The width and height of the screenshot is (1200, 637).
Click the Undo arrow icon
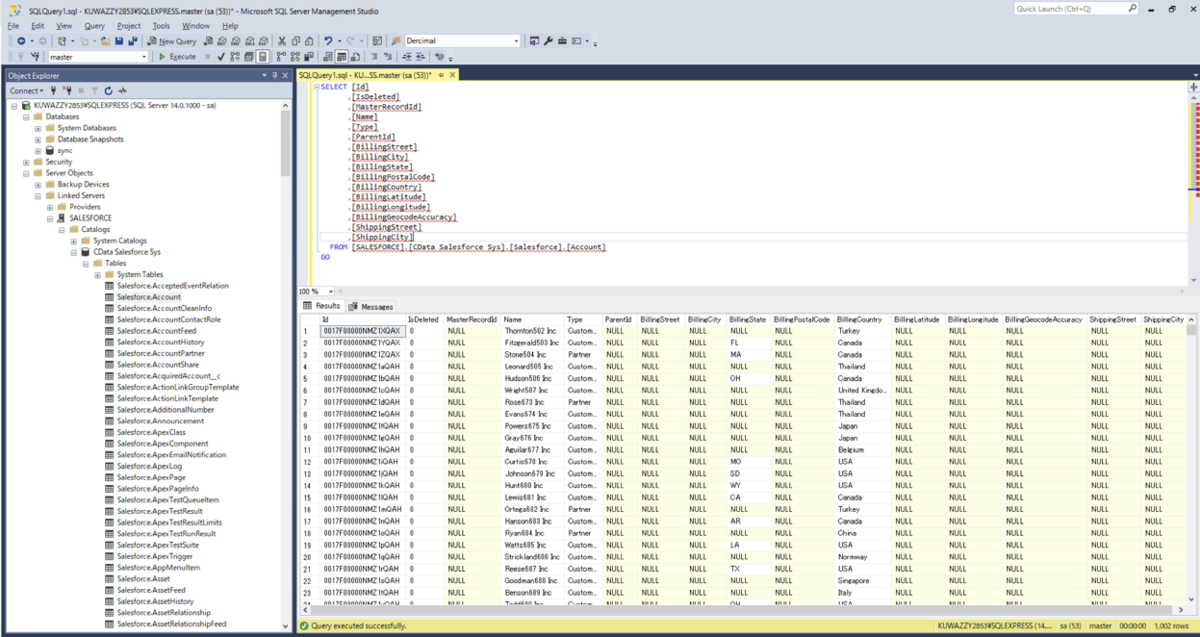point(327,41)
